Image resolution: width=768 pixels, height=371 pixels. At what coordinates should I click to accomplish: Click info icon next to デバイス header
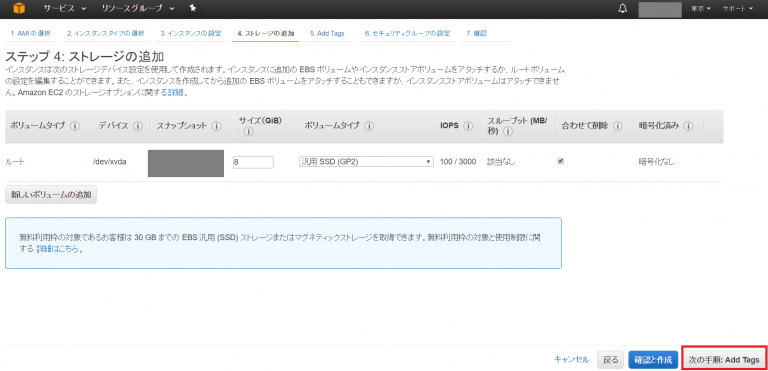[138, 126]
